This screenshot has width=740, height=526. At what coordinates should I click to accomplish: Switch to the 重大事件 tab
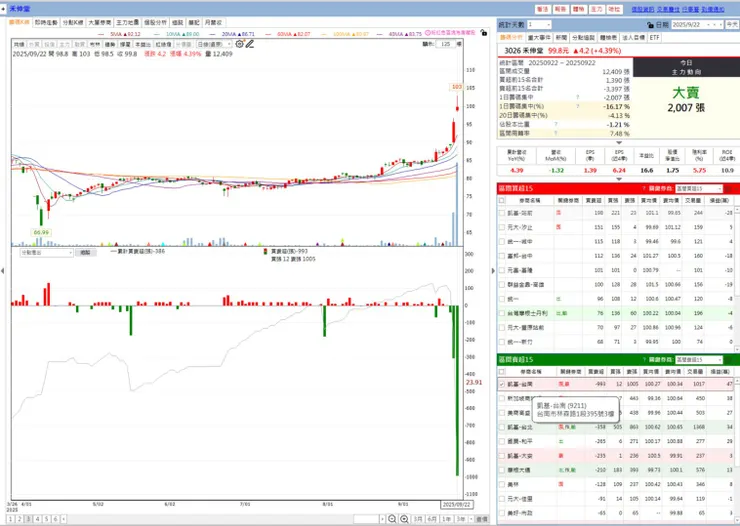[539, 37]
